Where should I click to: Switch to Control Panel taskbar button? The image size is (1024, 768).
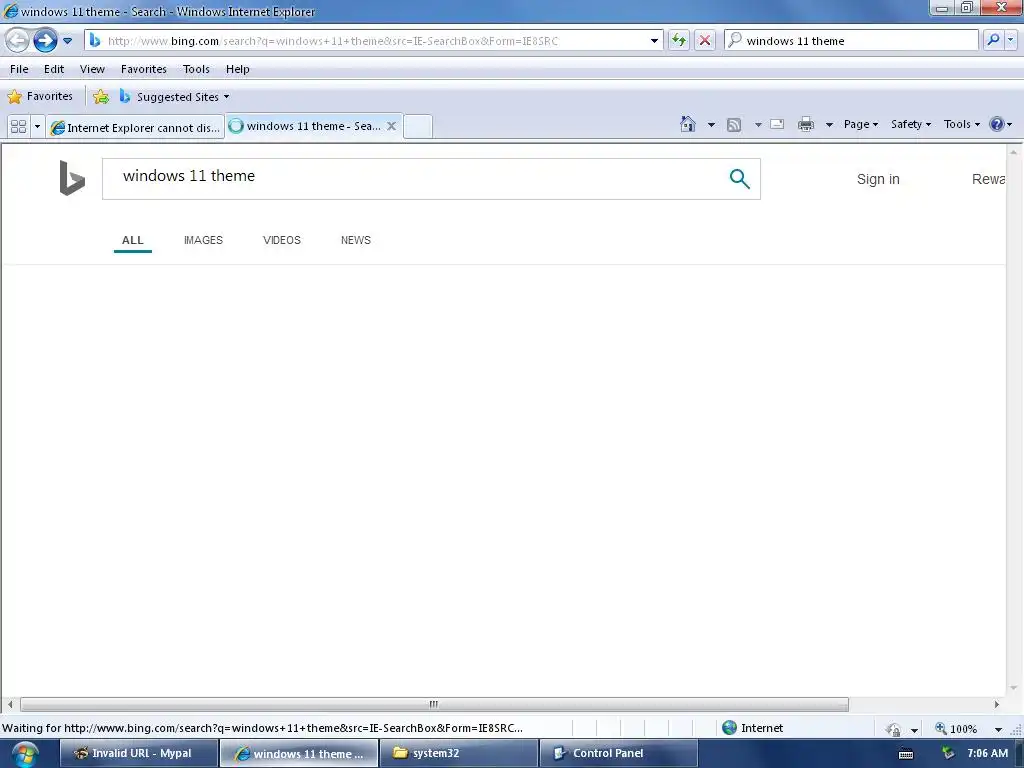pos(618,753)
